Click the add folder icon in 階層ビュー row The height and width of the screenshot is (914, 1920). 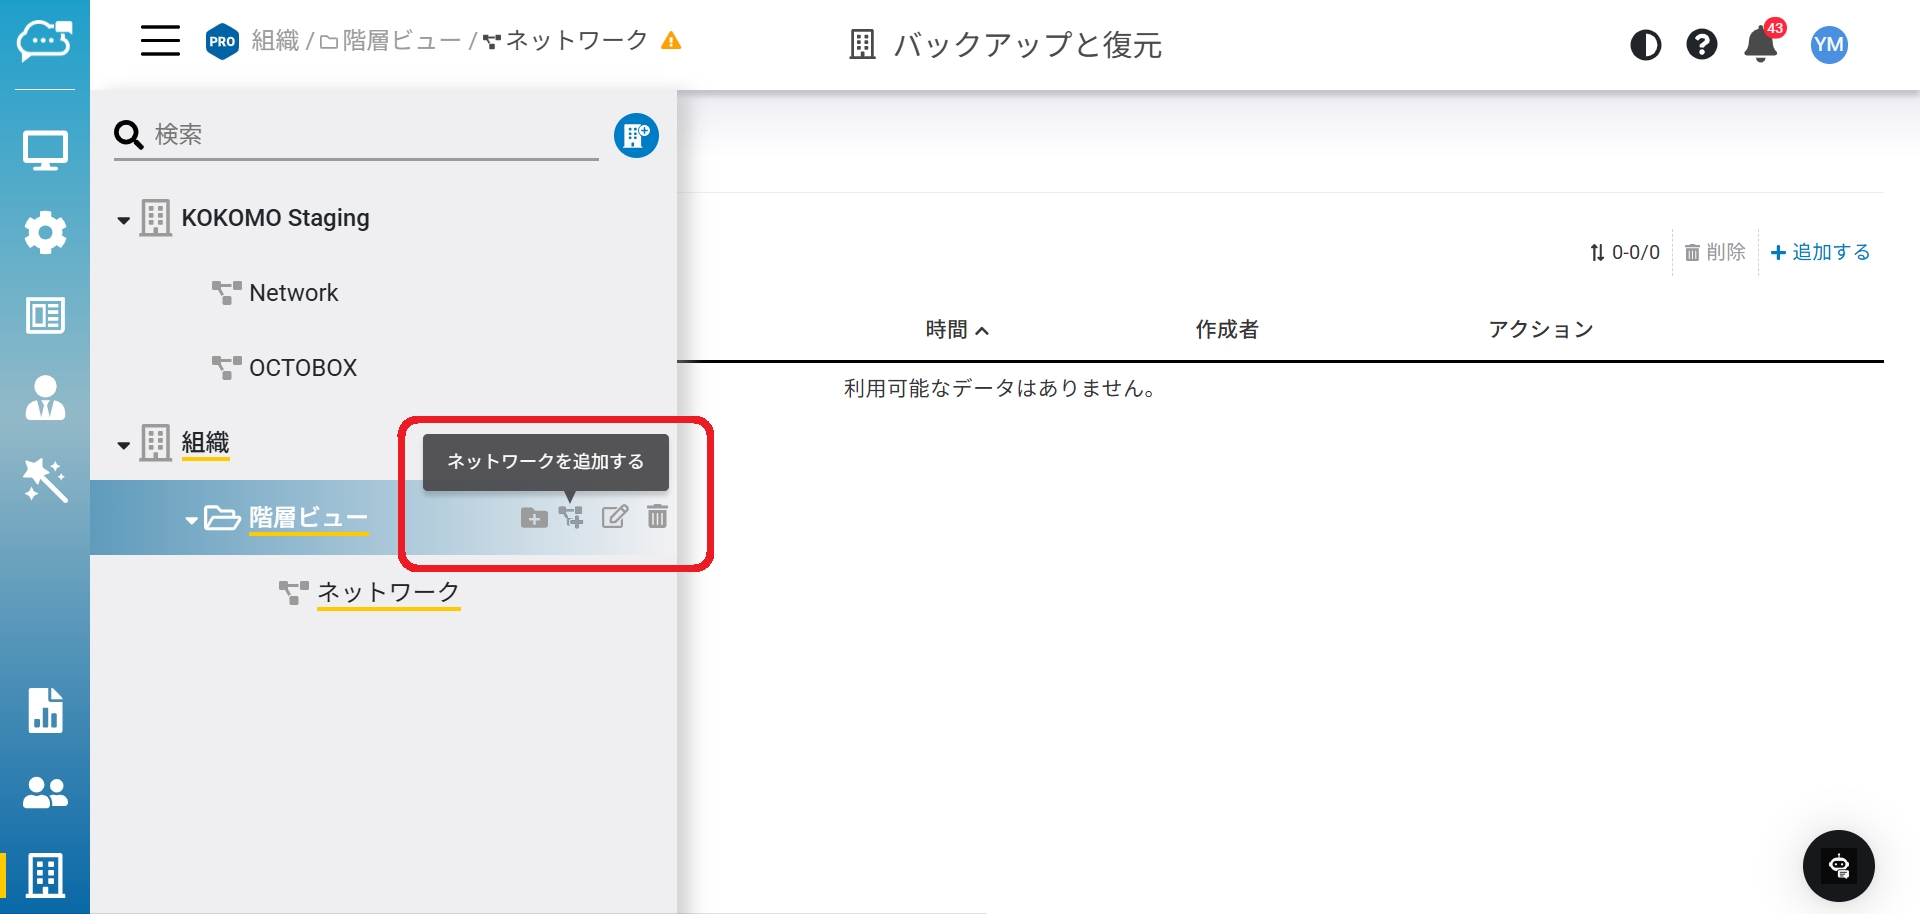click(534, 517)
